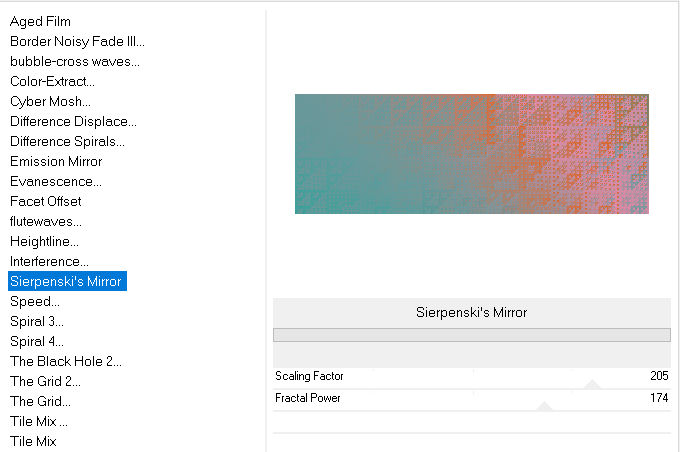
Task: Click Scaling Factor slider handle
Action: click(x=592, y=384)
